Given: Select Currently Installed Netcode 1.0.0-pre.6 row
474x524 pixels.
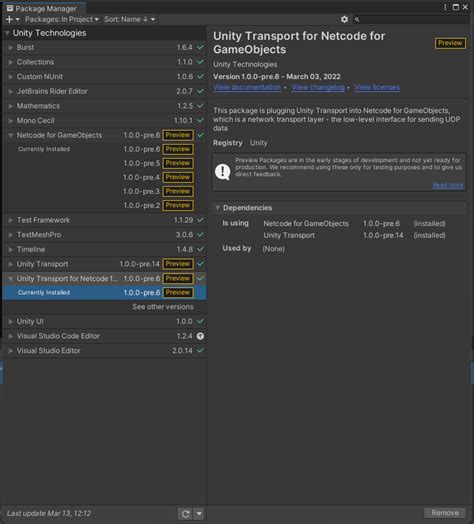Looking at the screenshot, I should pos(104,149).
